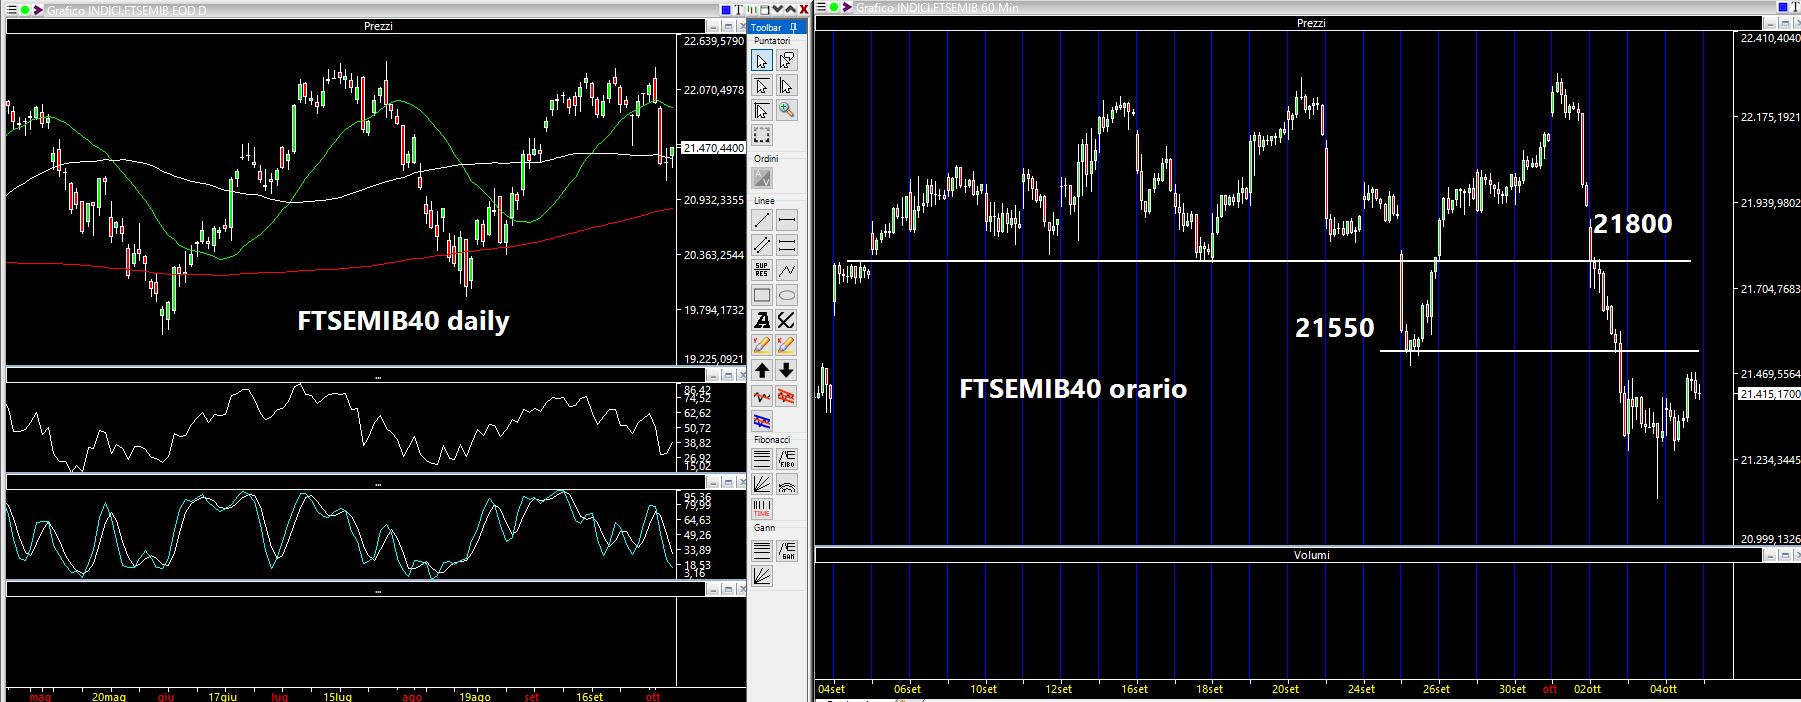
Task: Click purple arrow icon in 60 Min titlebar
Action: pyautogui.click(x=847, y=8)
